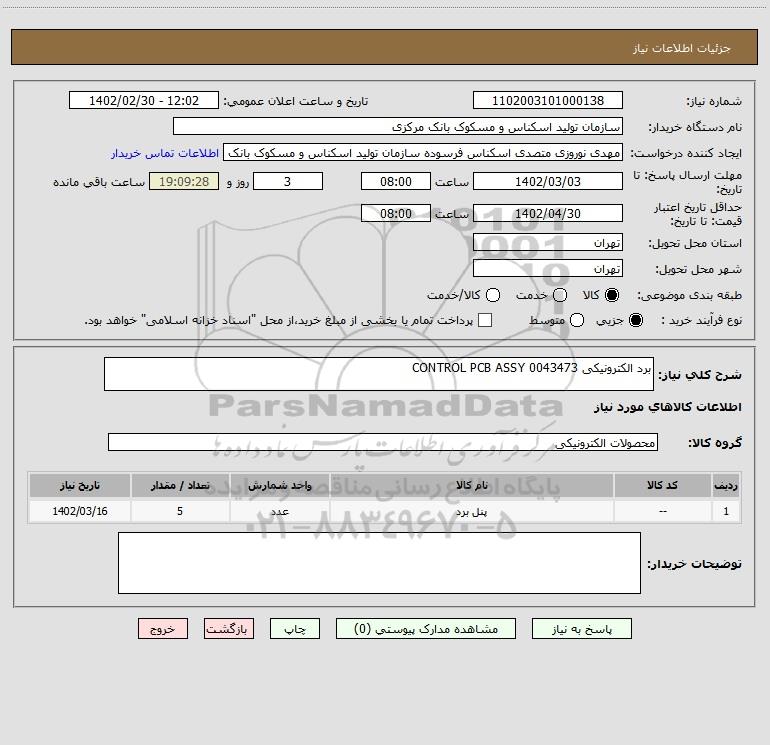Screen dimensions: 770x745
Task: Select the جزیی purchase type radio
Action: pos(636,320)
